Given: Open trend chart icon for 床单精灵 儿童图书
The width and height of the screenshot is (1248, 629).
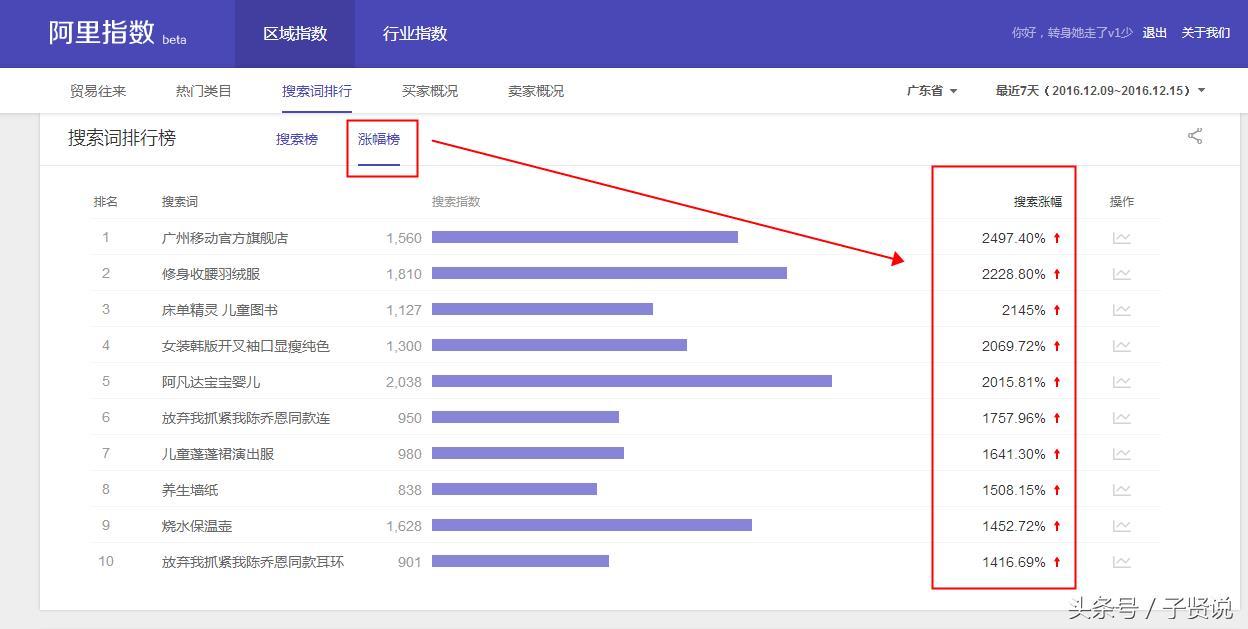Looking at the screenshot, I should tap(1122, 310).
